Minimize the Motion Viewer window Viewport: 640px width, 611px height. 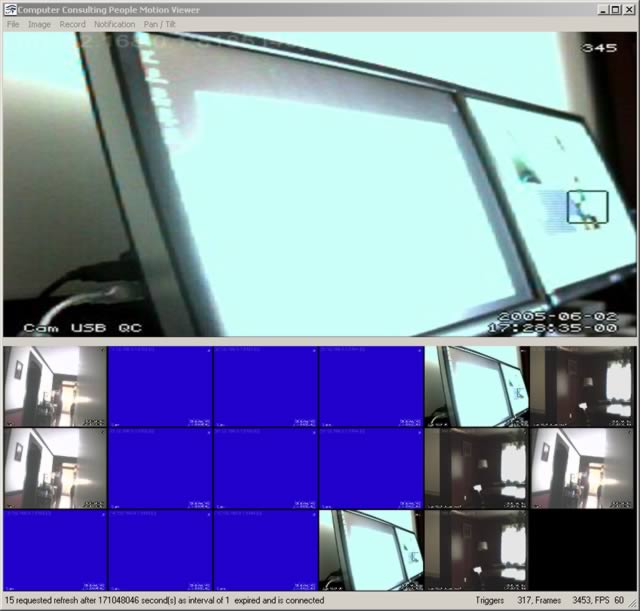point(604,8)
